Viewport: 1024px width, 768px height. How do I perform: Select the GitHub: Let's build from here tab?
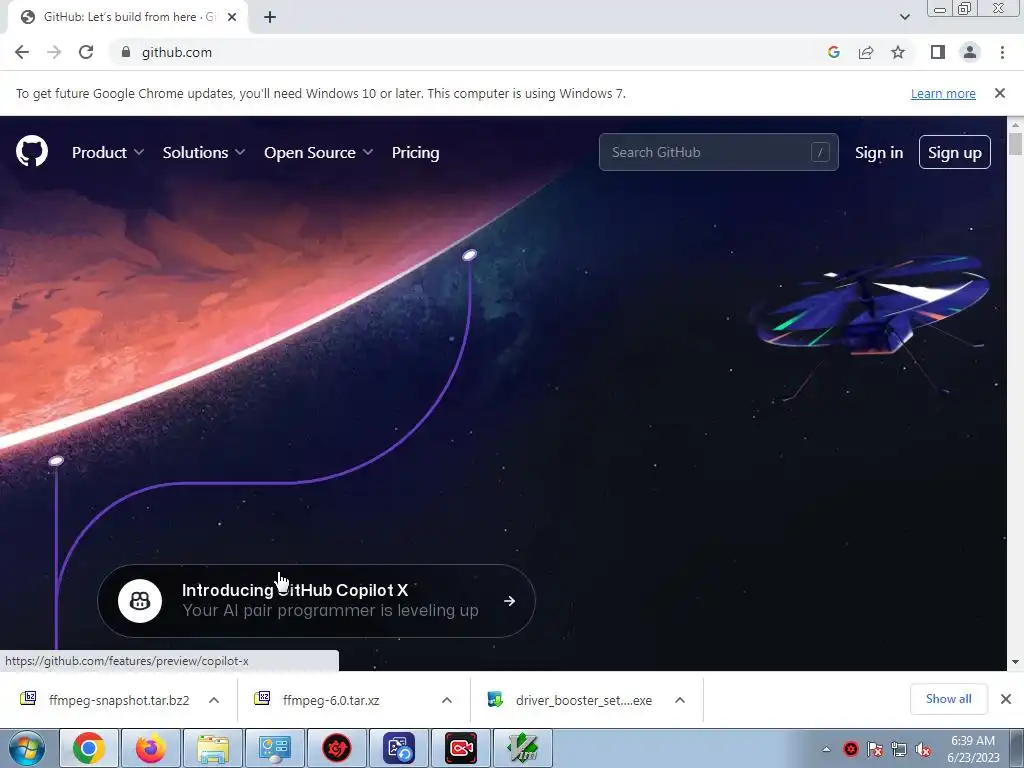click(x=127, y=18)
